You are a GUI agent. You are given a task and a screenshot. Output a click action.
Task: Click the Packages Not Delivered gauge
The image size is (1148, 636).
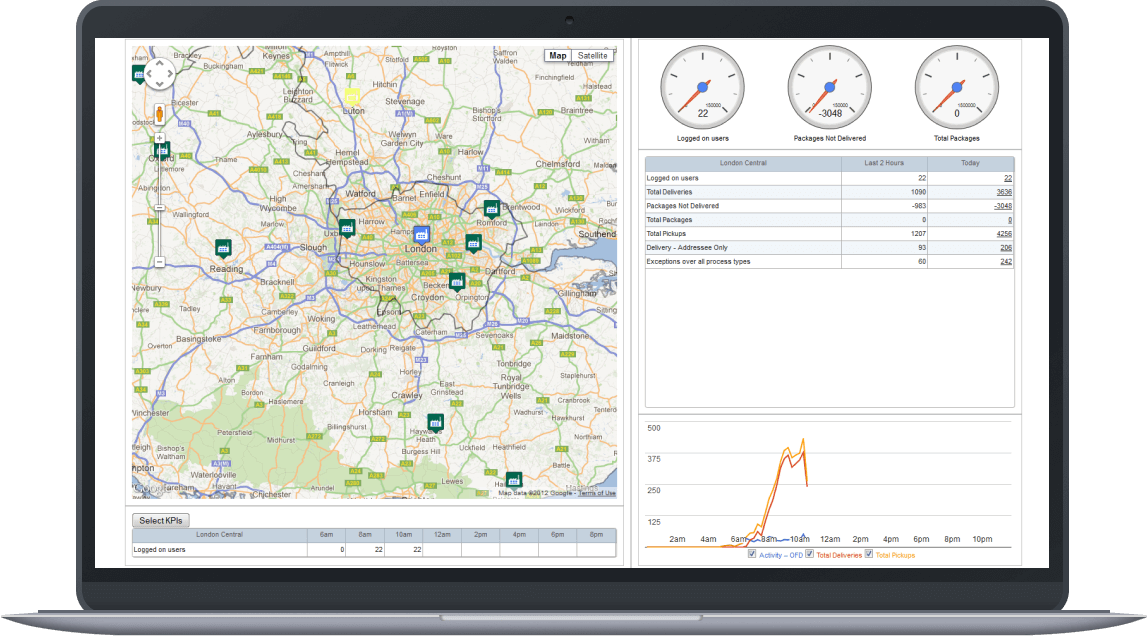[828, 87]
